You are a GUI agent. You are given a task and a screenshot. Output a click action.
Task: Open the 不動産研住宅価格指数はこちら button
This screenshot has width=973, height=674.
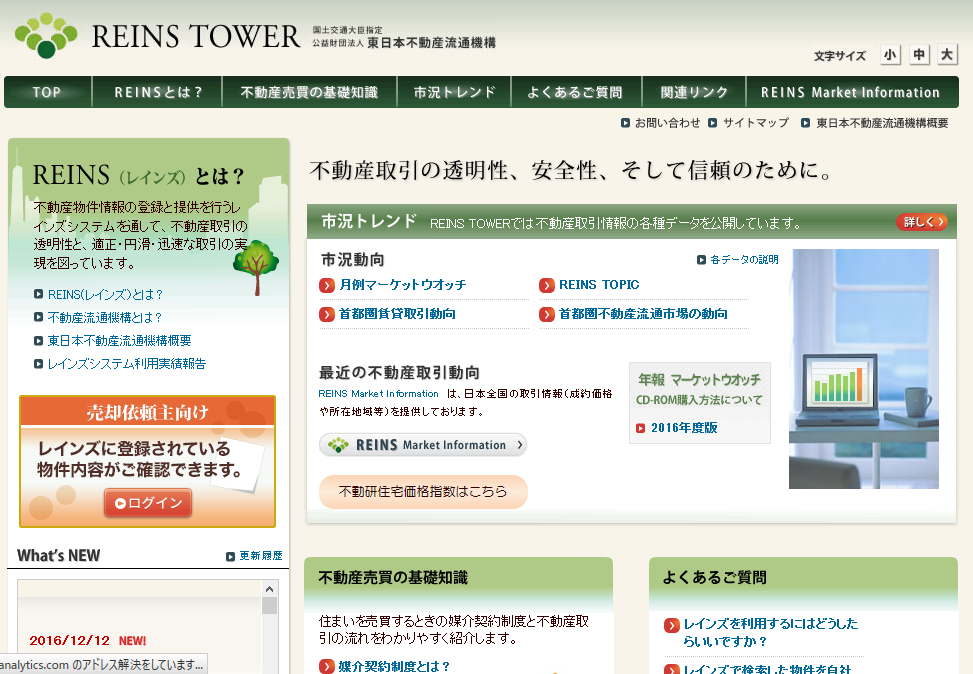point(423,492)
